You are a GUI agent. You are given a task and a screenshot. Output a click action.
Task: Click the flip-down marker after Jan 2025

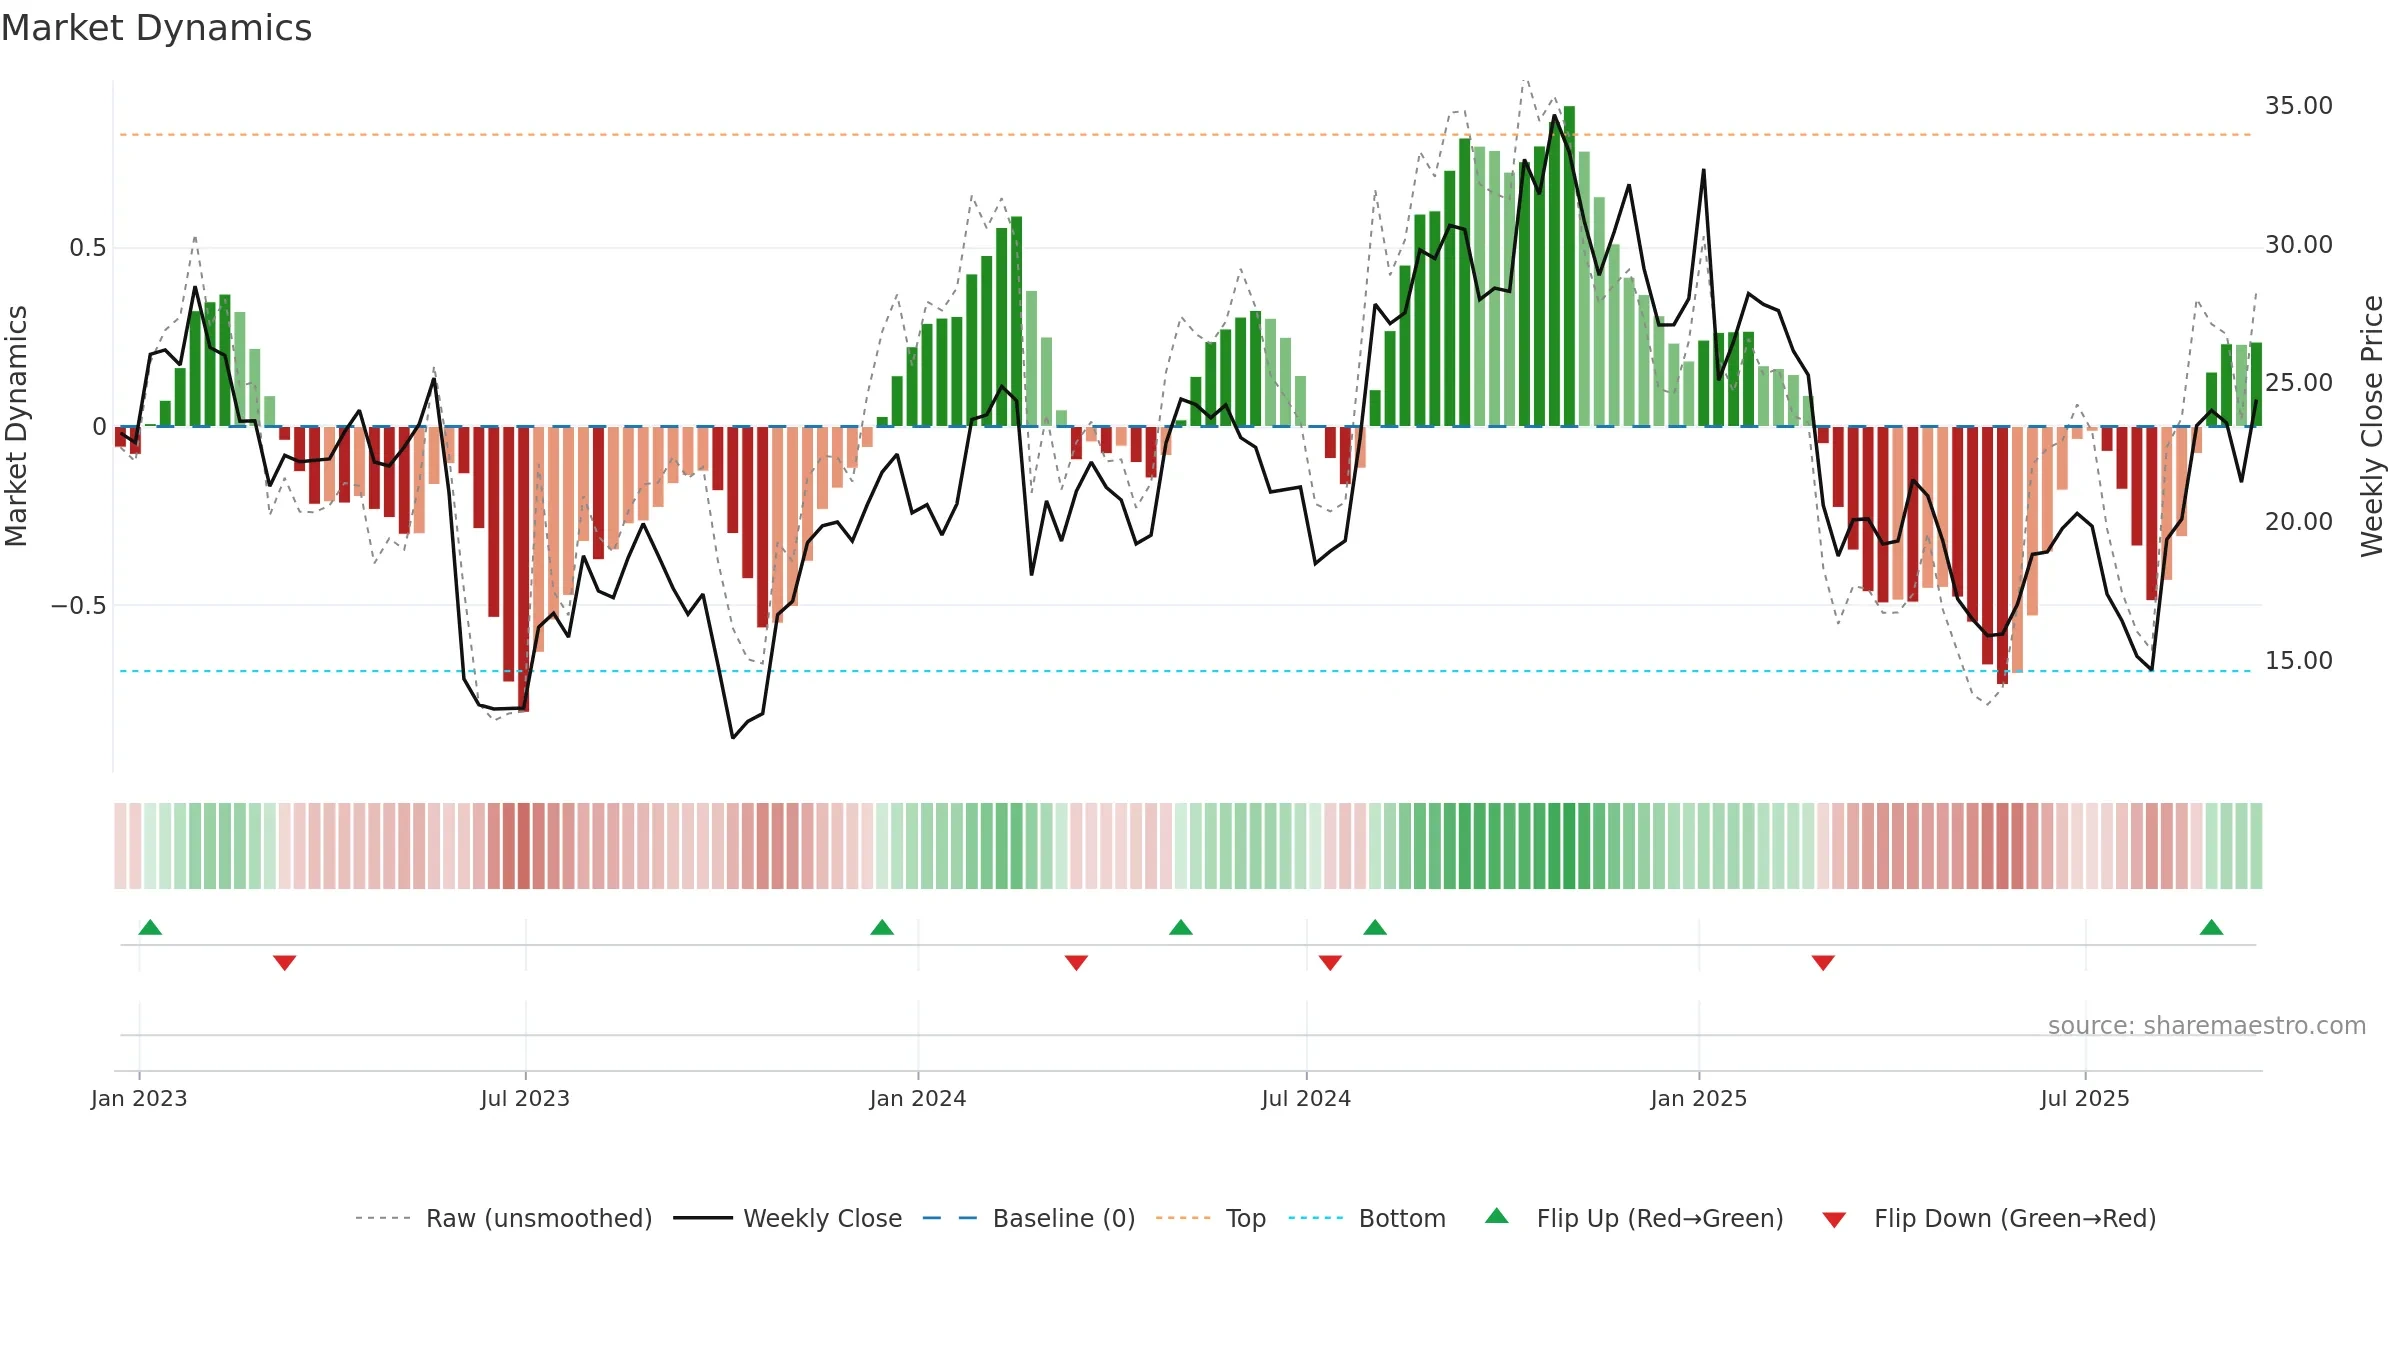pos(1823,963)
